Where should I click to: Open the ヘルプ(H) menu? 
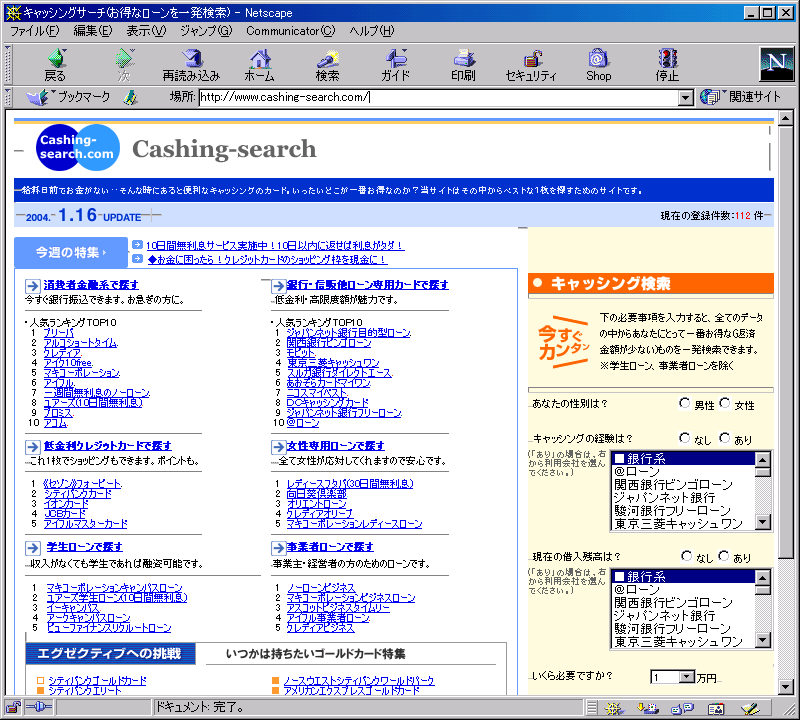click(372, 31)
